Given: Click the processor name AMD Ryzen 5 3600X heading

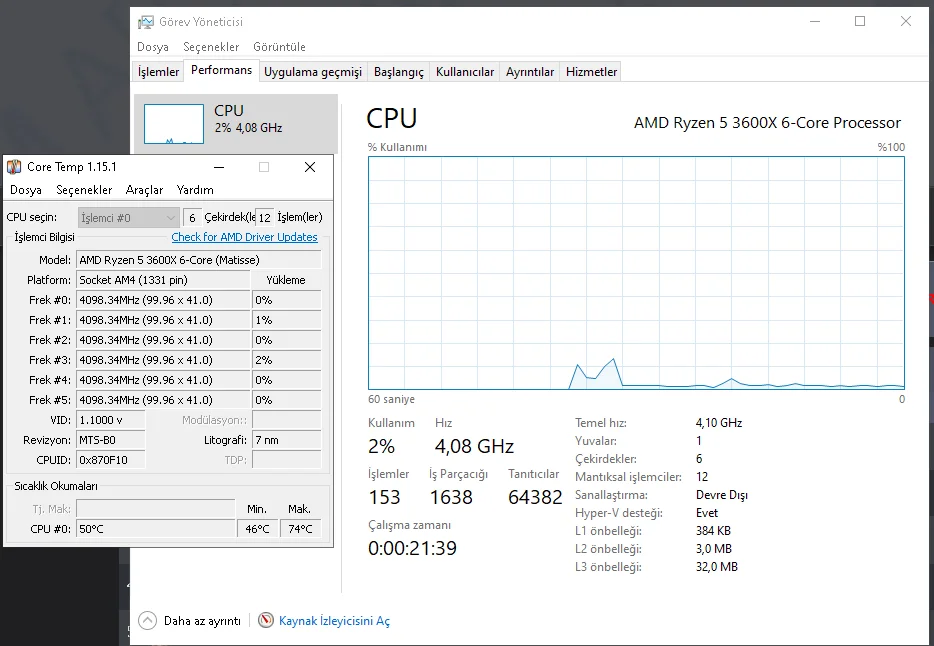Looking at the screenshot, I should [767, 123].
